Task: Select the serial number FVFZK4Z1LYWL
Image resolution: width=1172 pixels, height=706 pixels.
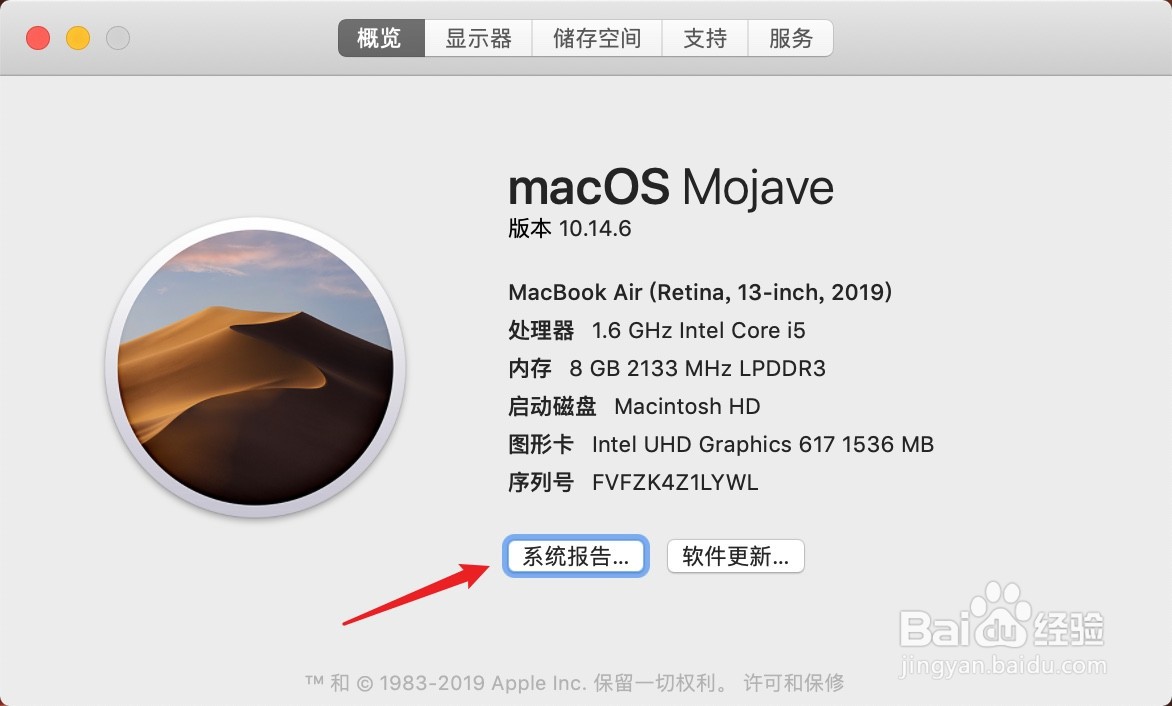Action: coord(675,483)
